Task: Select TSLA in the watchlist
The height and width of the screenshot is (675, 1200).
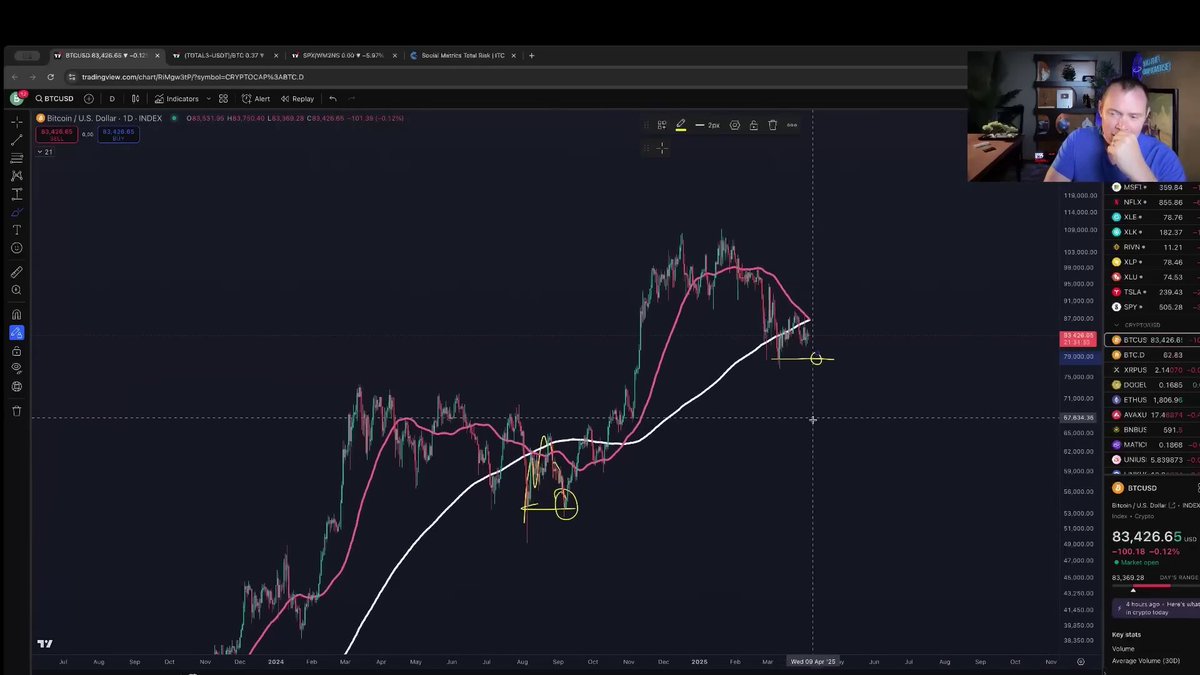Action: pyautogui.click(x=1153, y=292)
